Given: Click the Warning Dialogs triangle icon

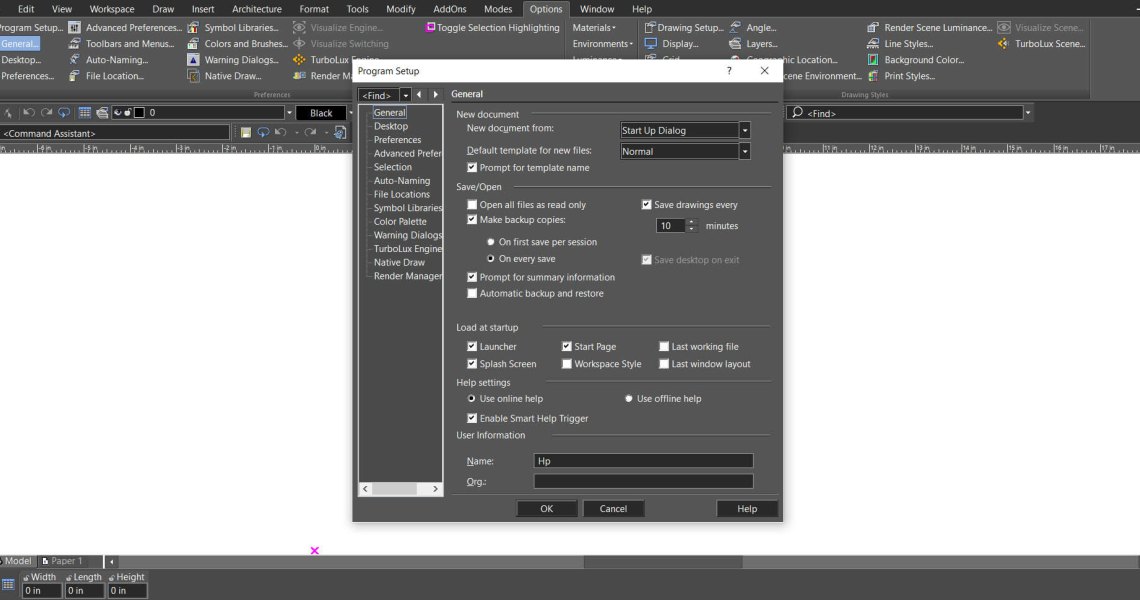Looking at the screenshot, I should pos(193,60).
